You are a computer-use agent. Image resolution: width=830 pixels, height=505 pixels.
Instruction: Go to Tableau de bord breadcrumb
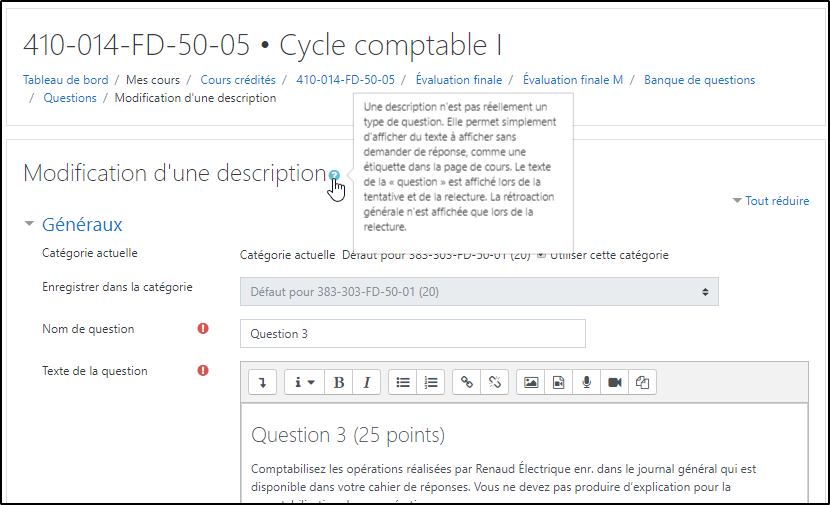click(x=66, y=80)
